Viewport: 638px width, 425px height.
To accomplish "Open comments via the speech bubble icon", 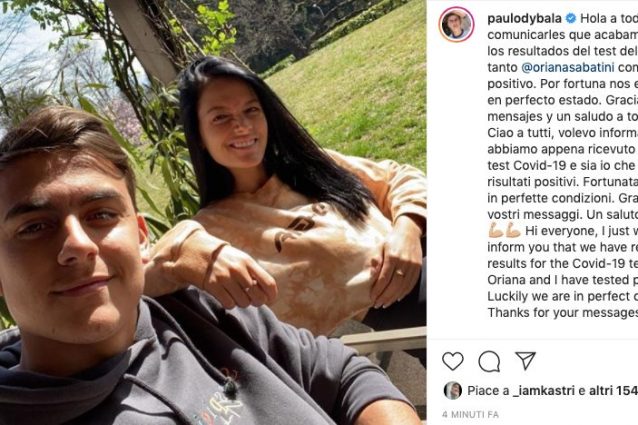I will point(489,361).
